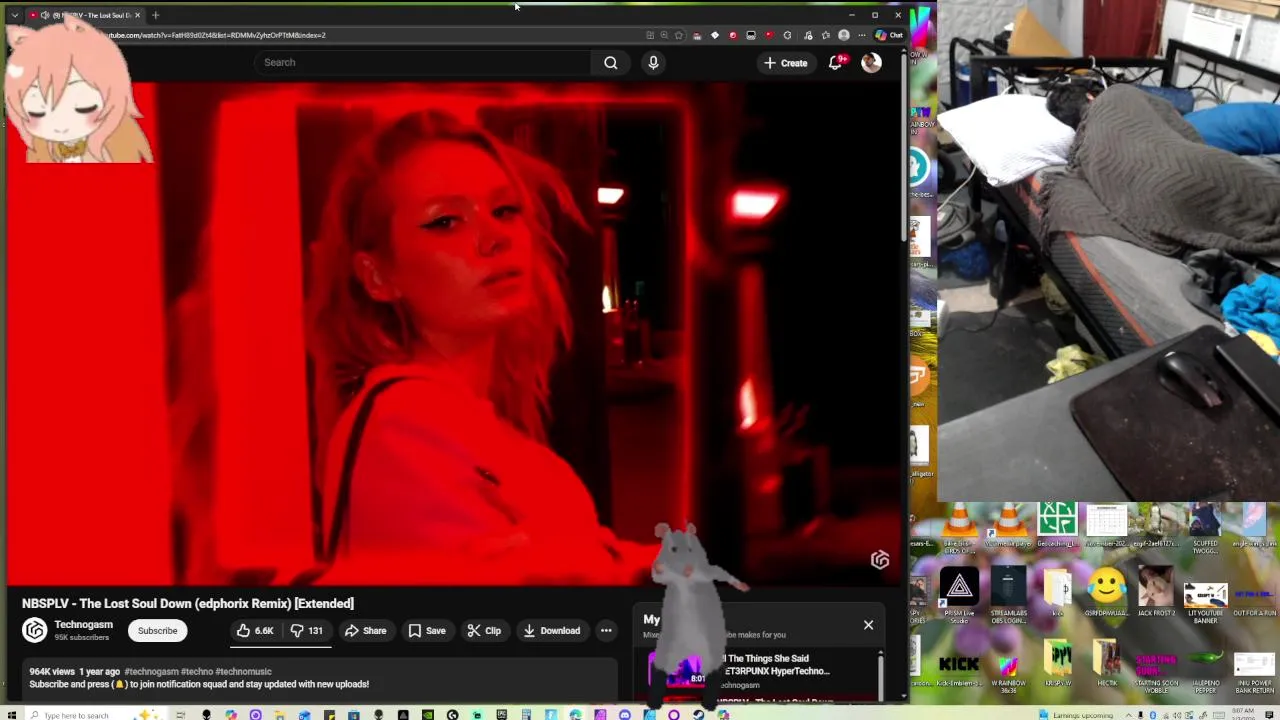
Task: Open the browser profile icon
Action: point(844,35)
